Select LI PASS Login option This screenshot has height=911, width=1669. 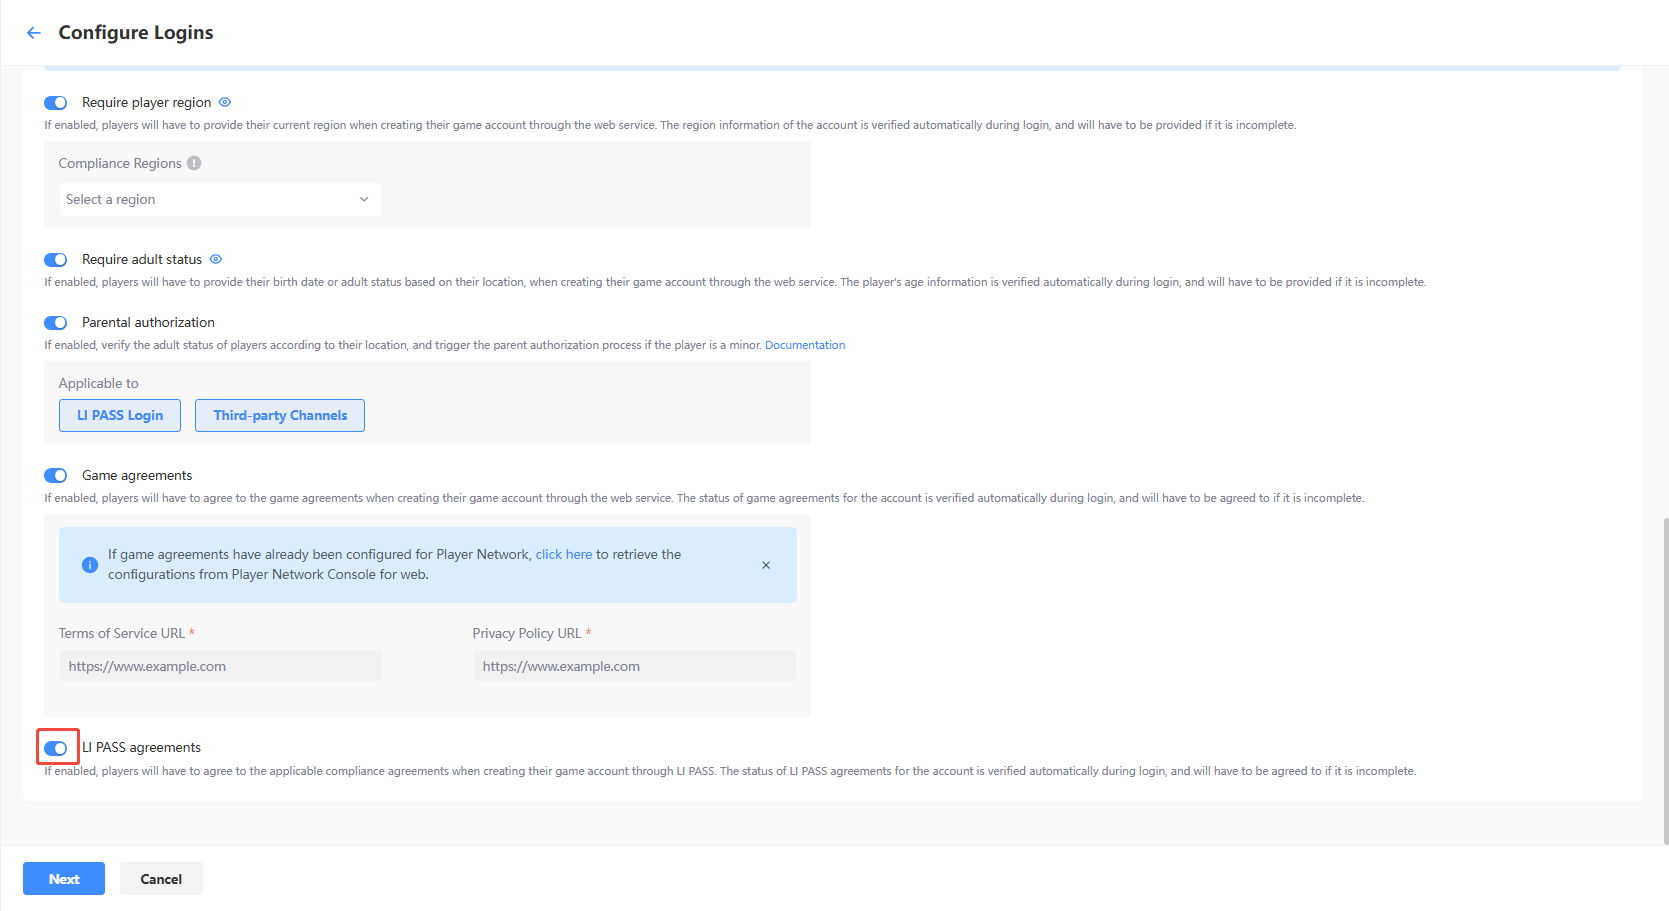click(x=120, y=416)
